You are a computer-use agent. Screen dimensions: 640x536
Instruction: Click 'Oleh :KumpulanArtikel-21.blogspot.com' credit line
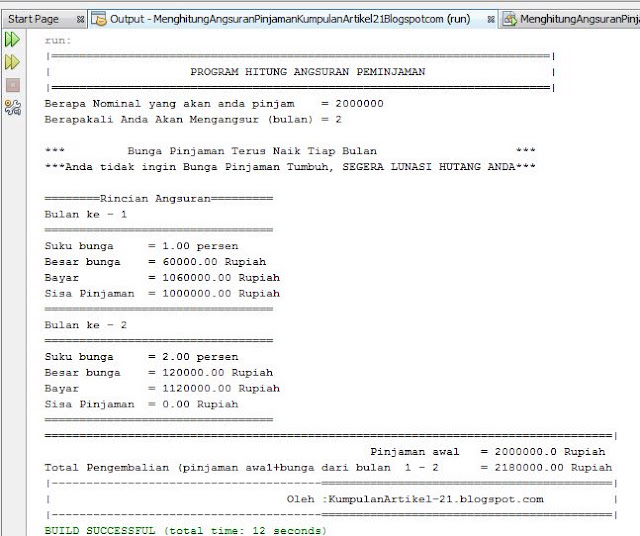[415, 499]
